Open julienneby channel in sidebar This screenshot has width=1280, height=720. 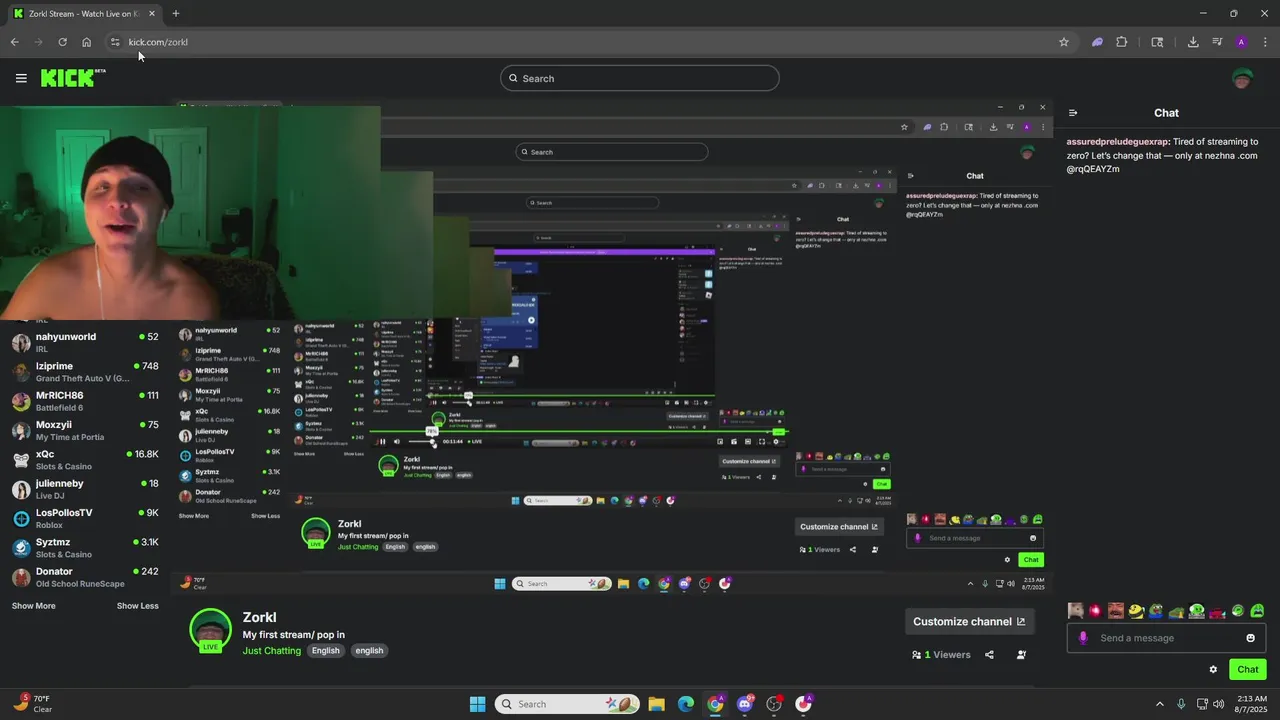pos(85,489)
